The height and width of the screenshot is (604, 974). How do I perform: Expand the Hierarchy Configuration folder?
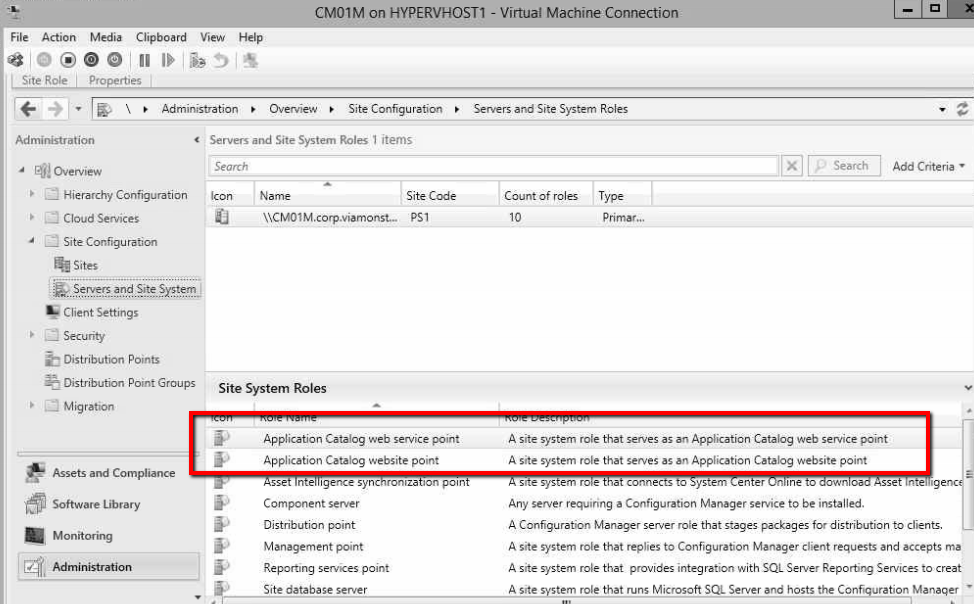click(x=32, y=195)
